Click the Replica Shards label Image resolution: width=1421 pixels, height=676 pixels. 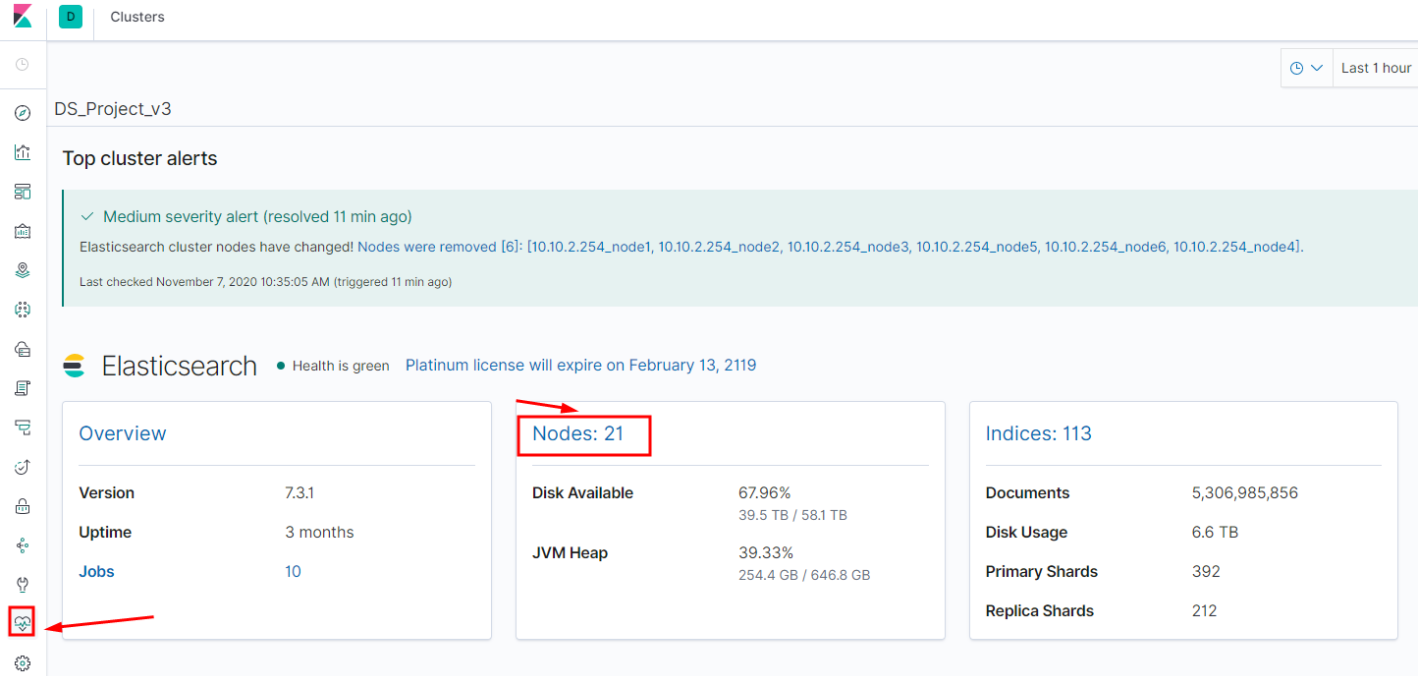coord(1039,611)
